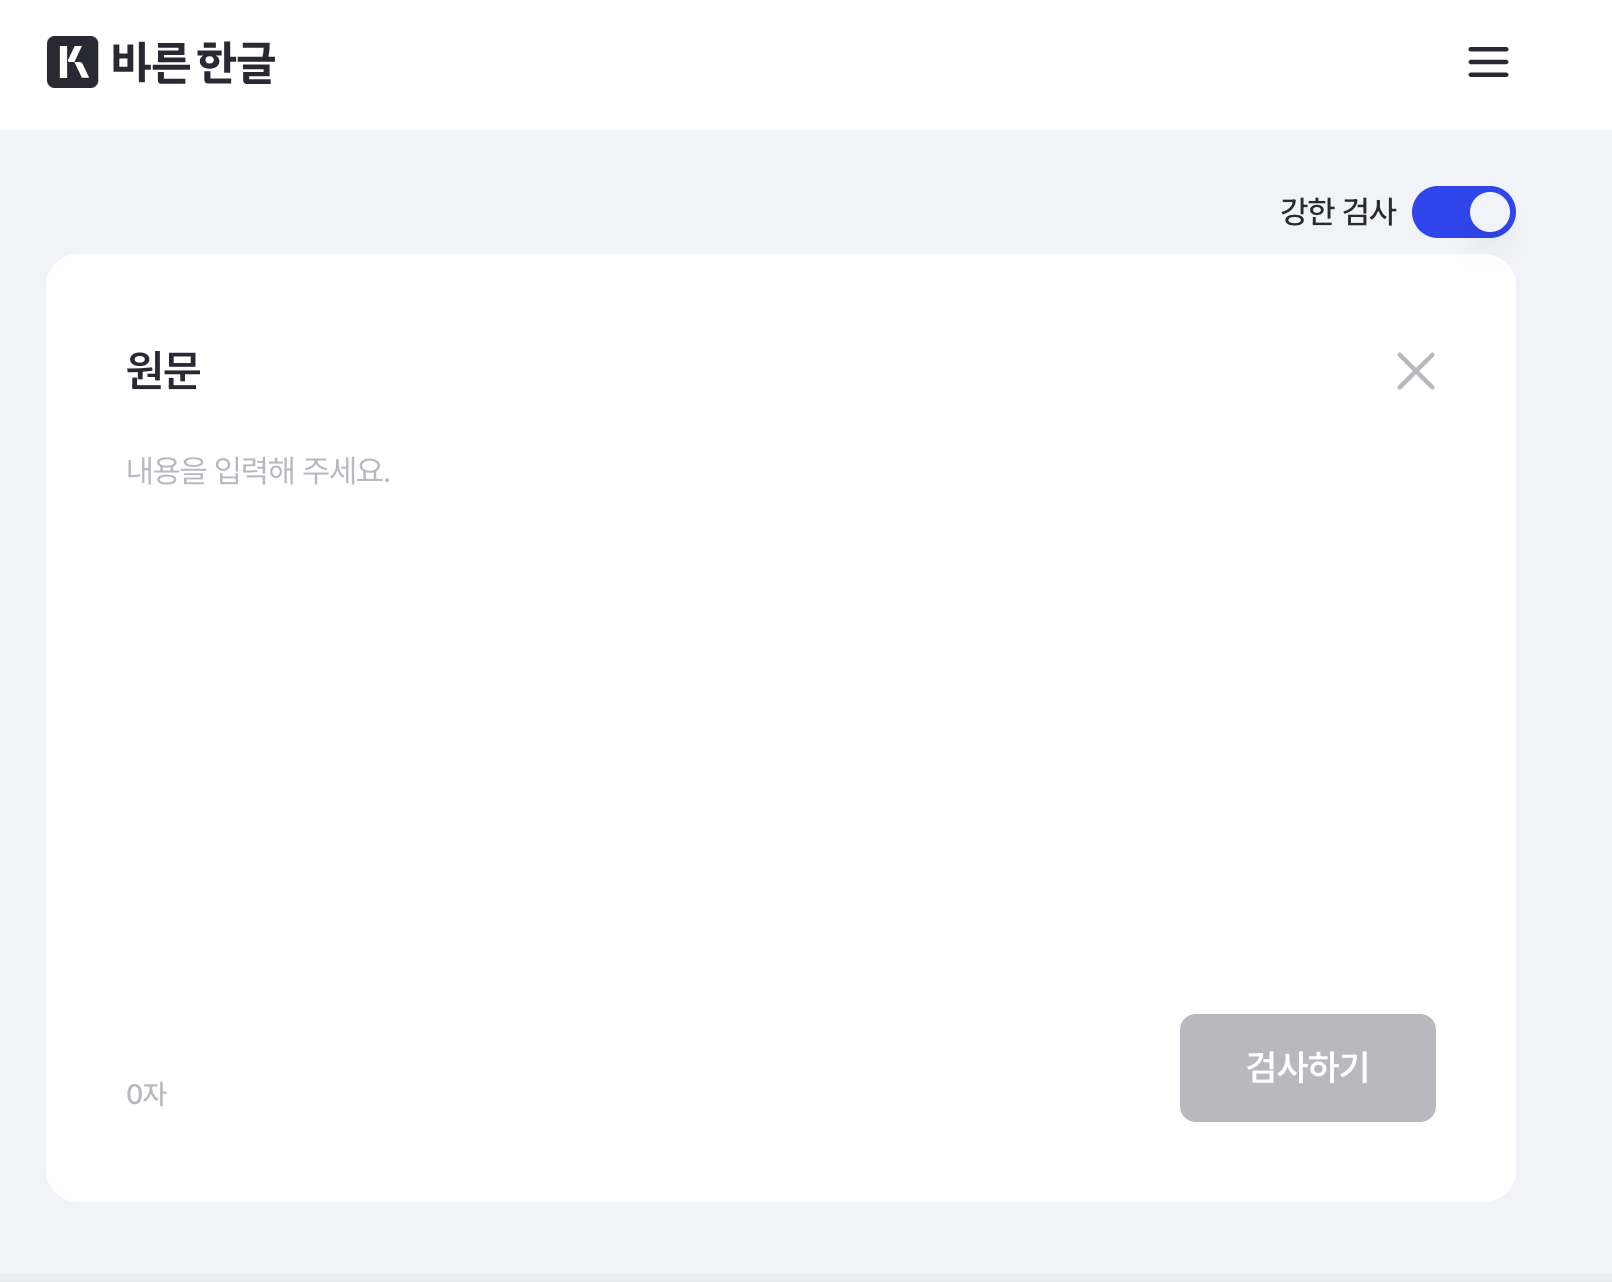Click the 강한 검사 label text

(1337, 211)
